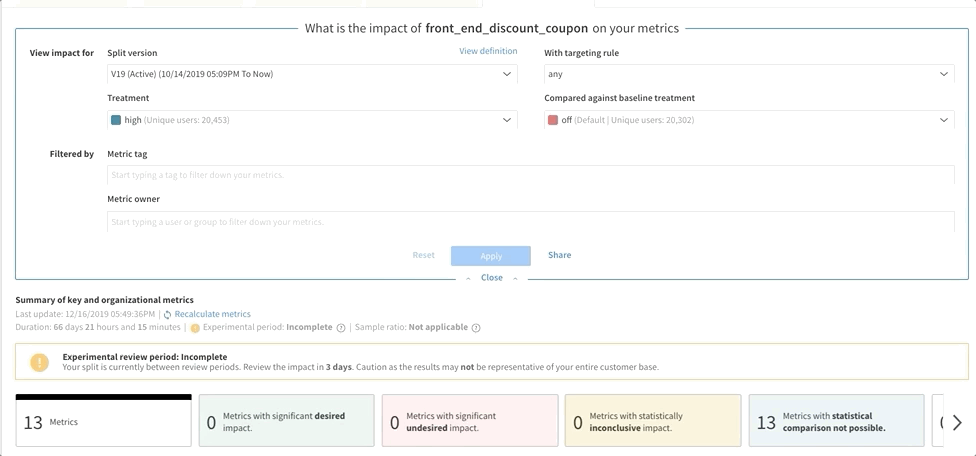Expand the Treatment dropdown showing high

312,119
